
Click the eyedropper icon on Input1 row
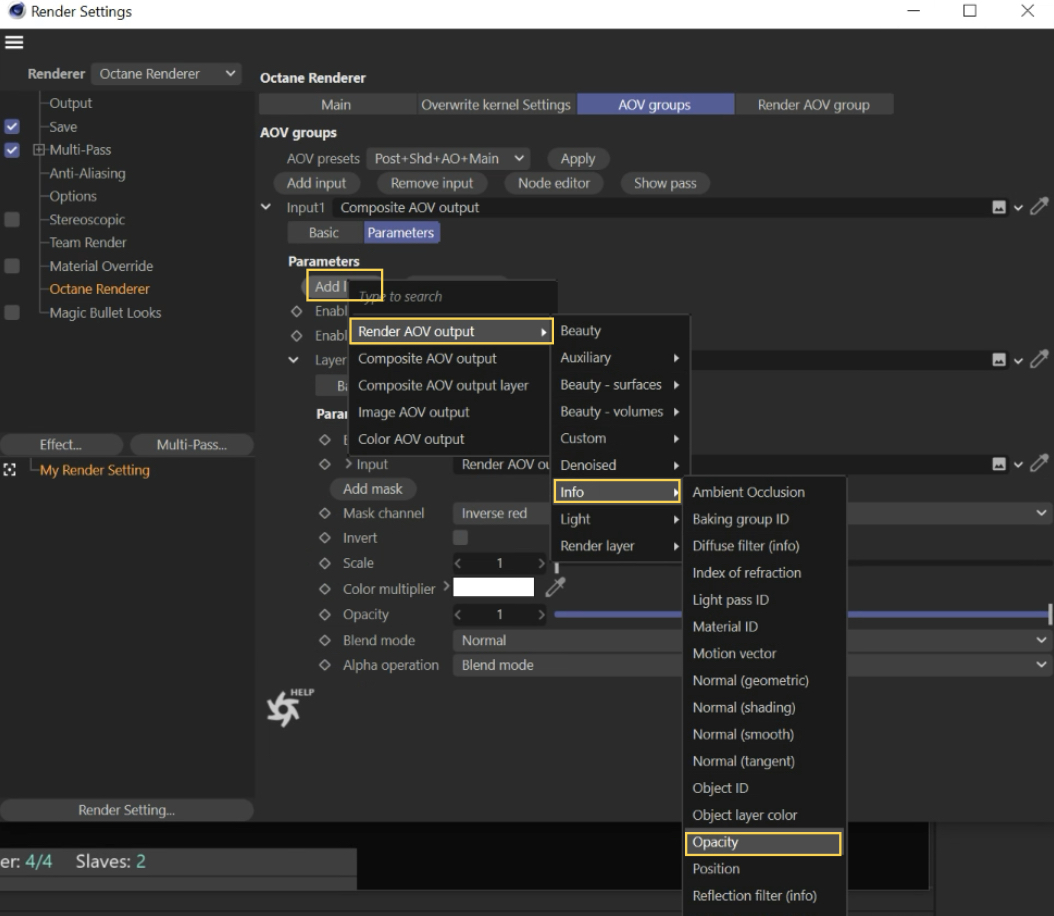tap(1039, 206)
